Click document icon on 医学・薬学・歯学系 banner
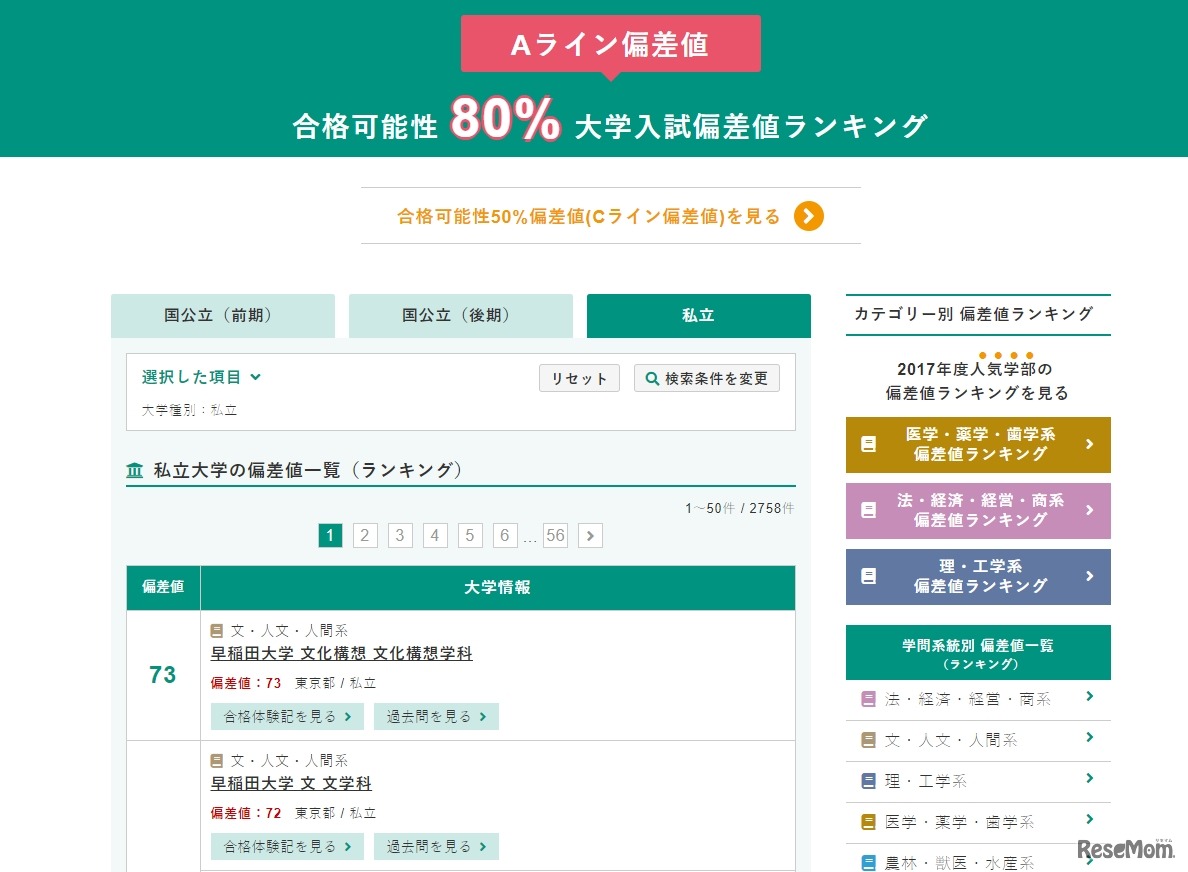The width and height of the screenshot is (1188, 872). 869,445
